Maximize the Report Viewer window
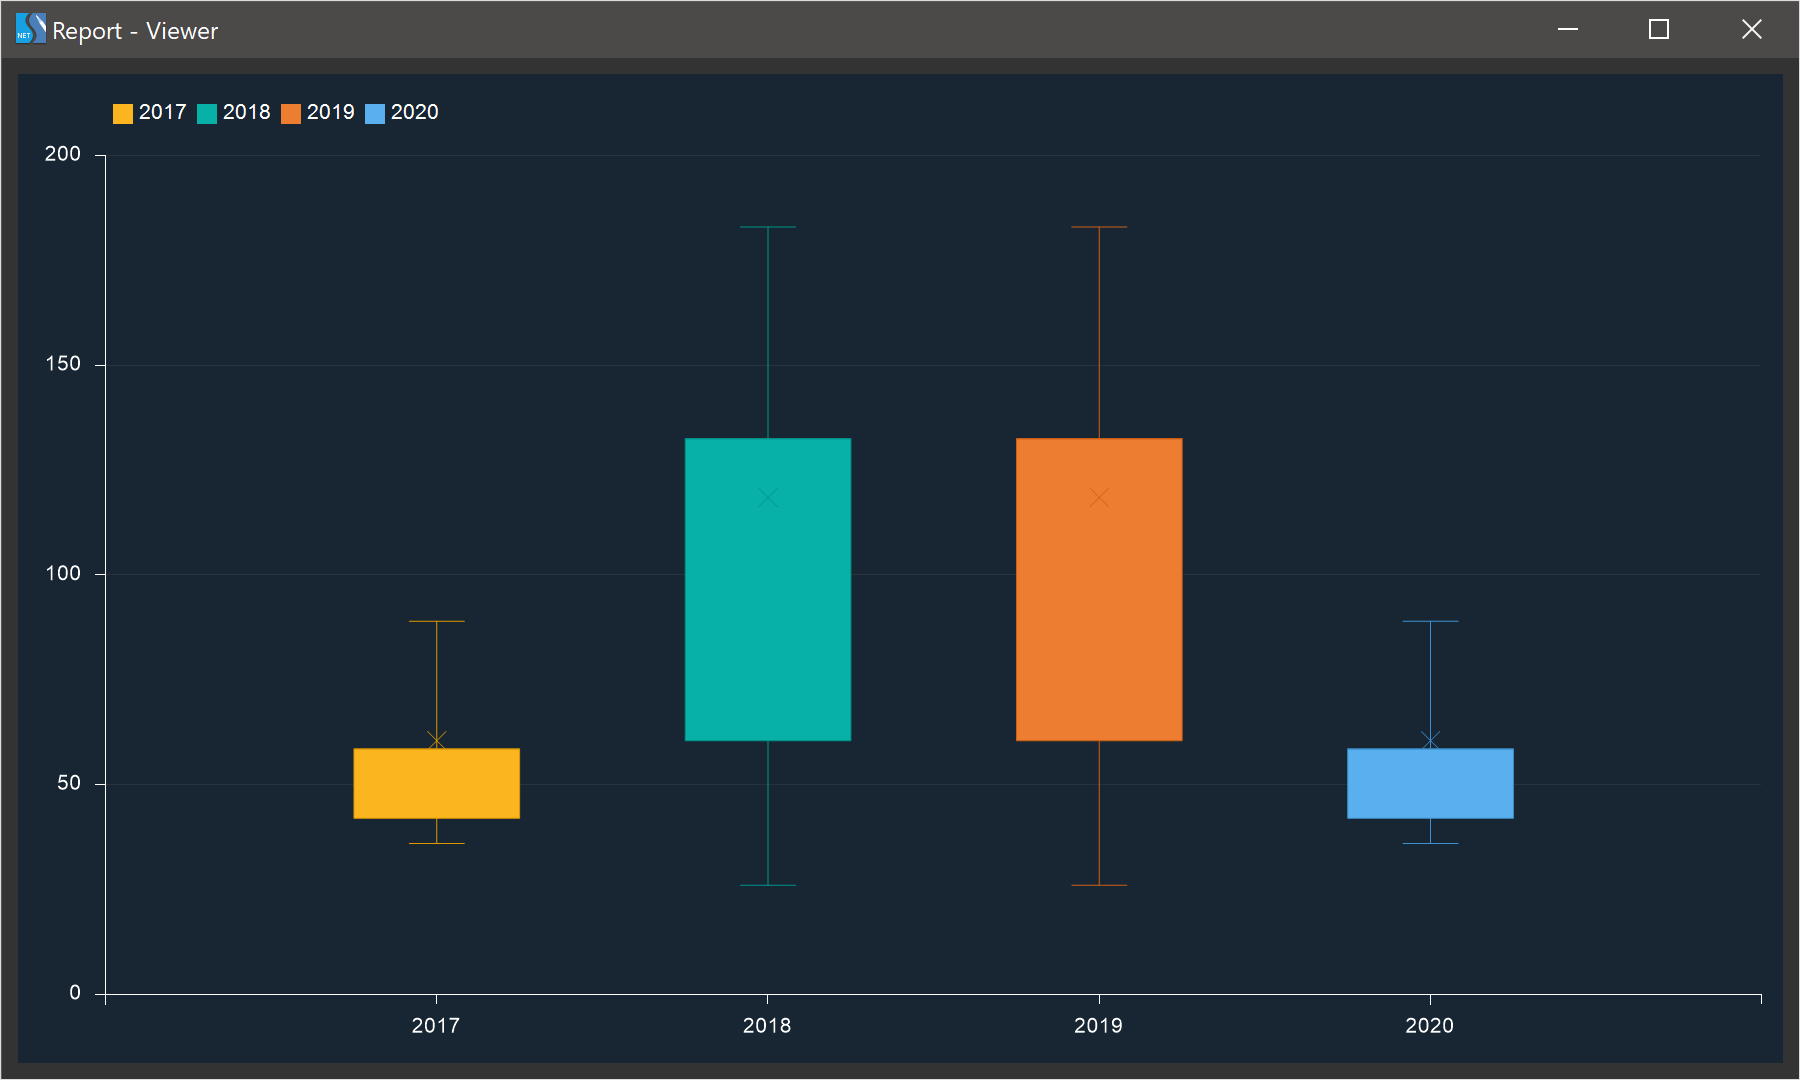Screen dimensions: 1800x1080 [x=1659, y=29]
